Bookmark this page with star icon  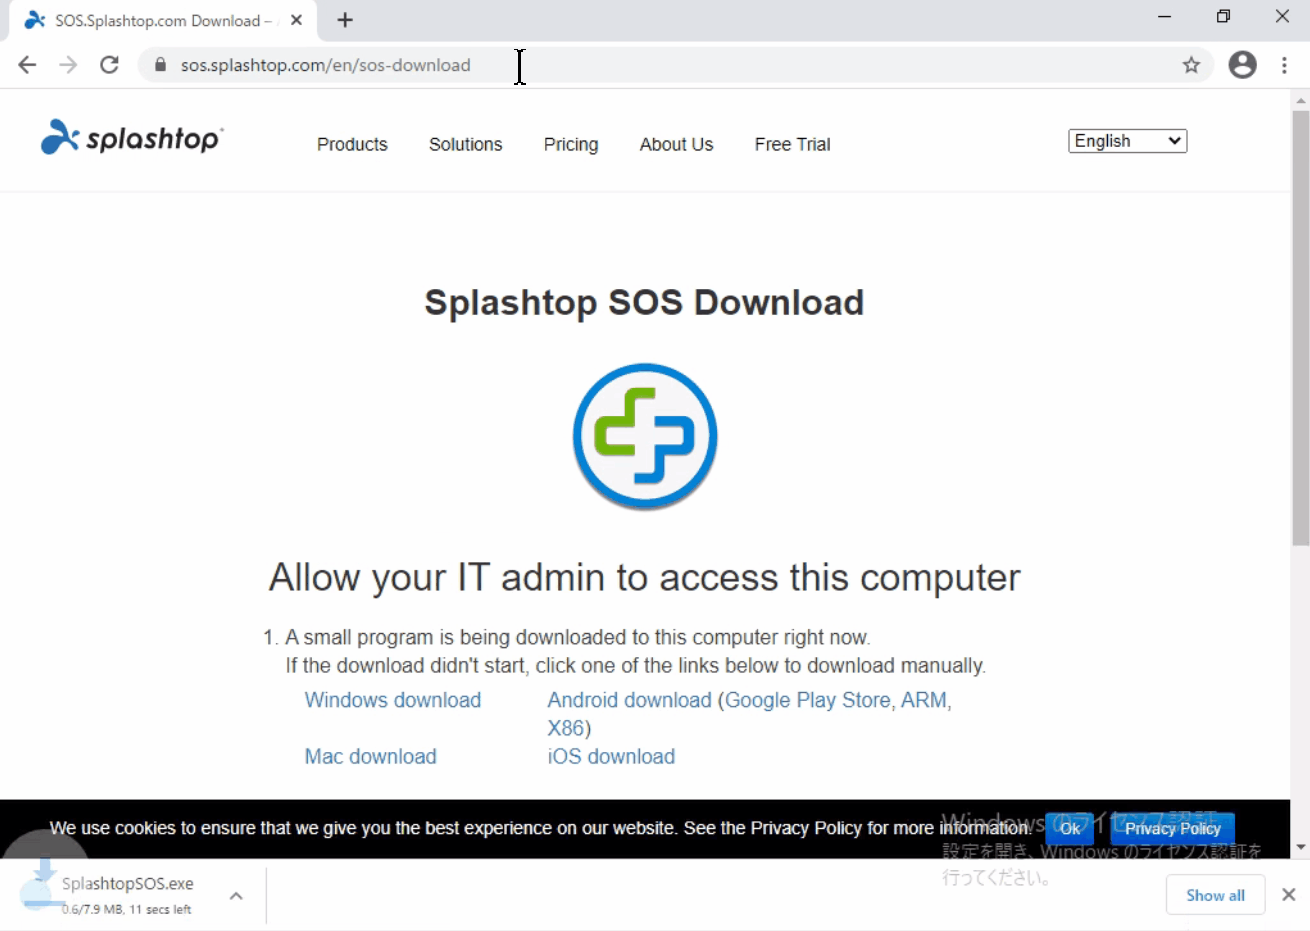pos(1191,65)
